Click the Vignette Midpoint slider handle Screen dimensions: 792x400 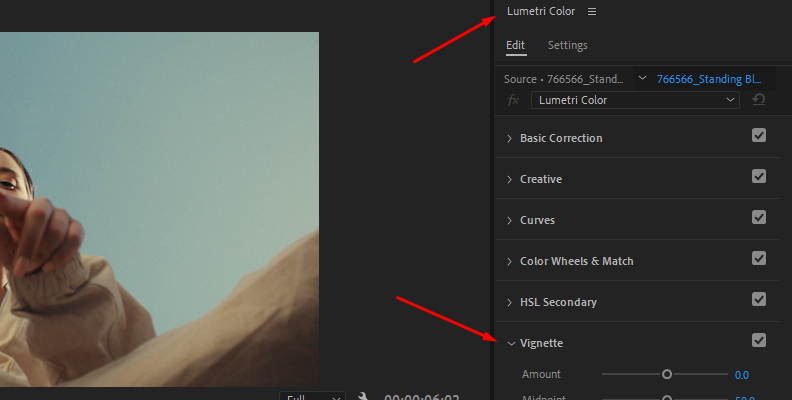point(667,398)
